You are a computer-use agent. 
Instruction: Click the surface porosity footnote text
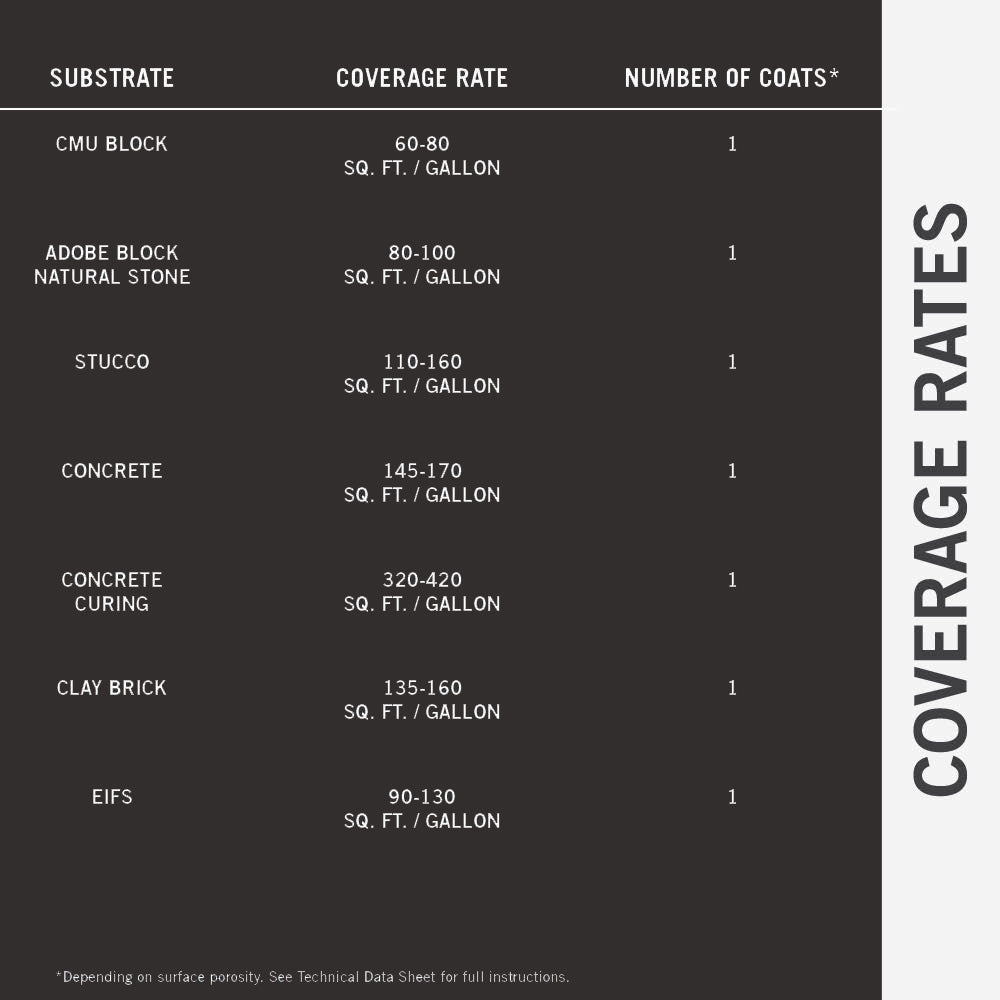312,977
